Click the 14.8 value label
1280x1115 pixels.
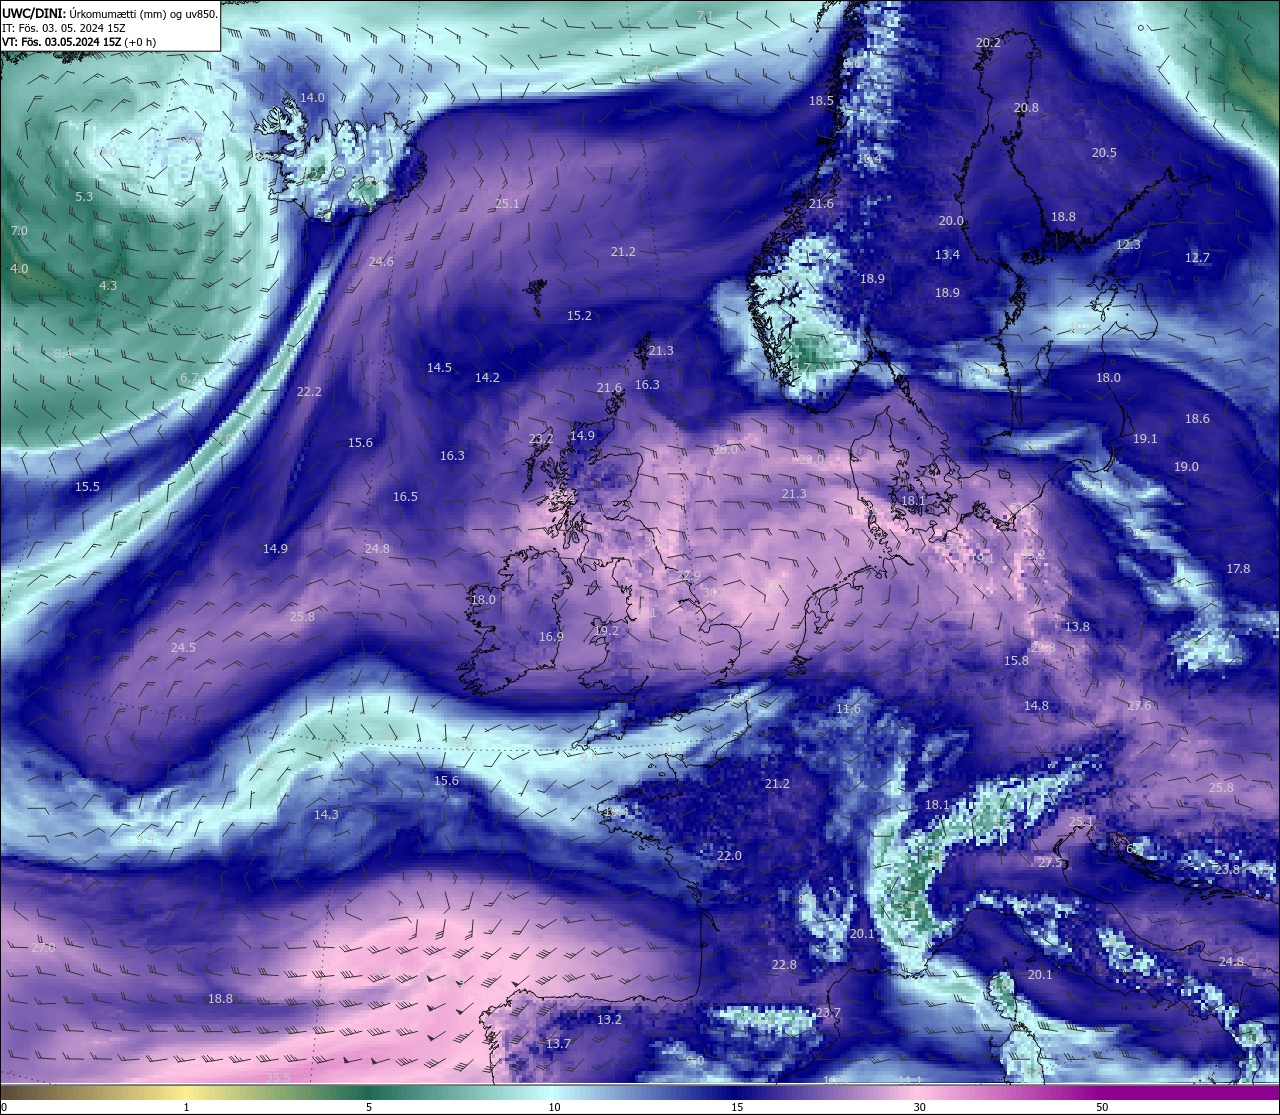point(1036,706)
